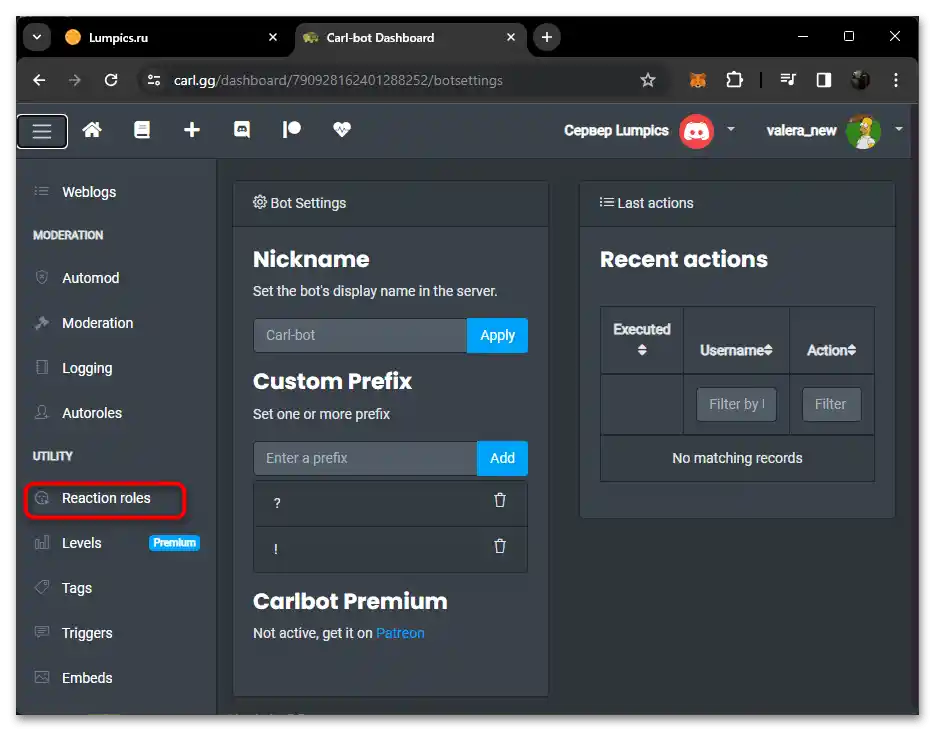Screen dimensions: 935x731
Task: Click the carl.gg address bar URL
Action: pyautogui.click(x=338, y=80)
